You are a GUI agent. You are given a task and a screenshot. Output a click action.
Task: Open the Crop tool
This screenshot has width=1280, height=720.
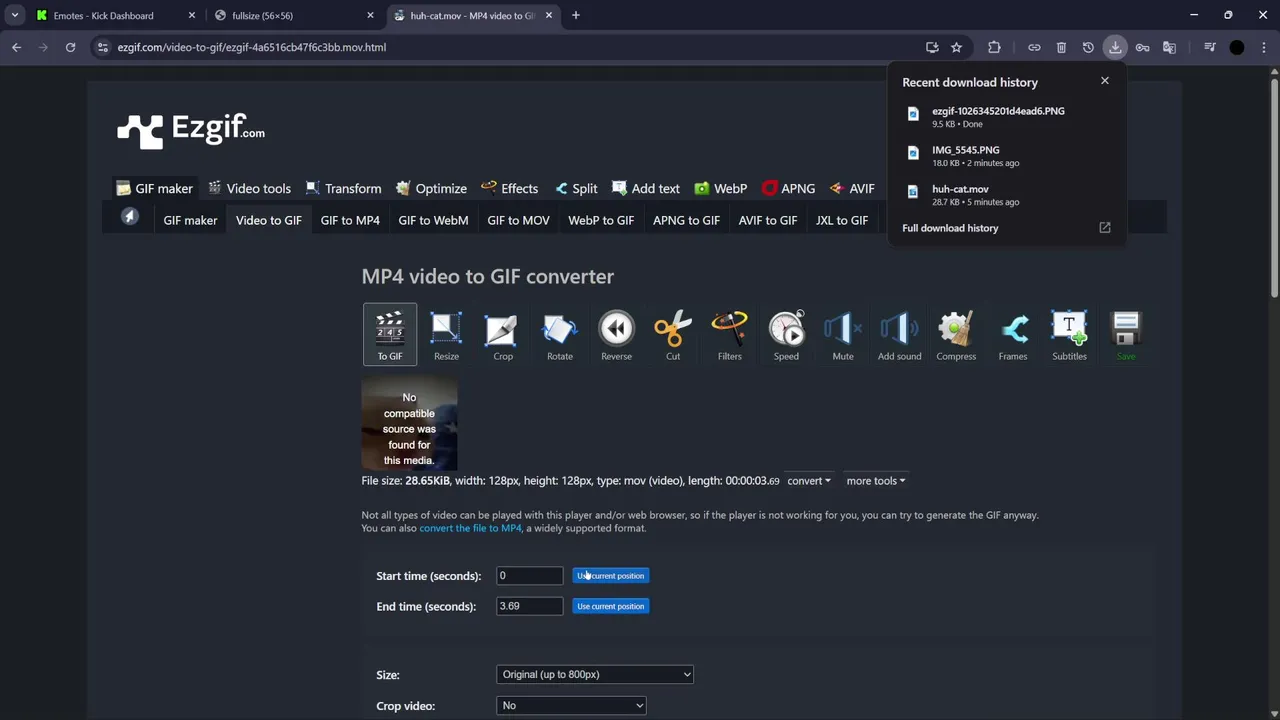(503, 334)
